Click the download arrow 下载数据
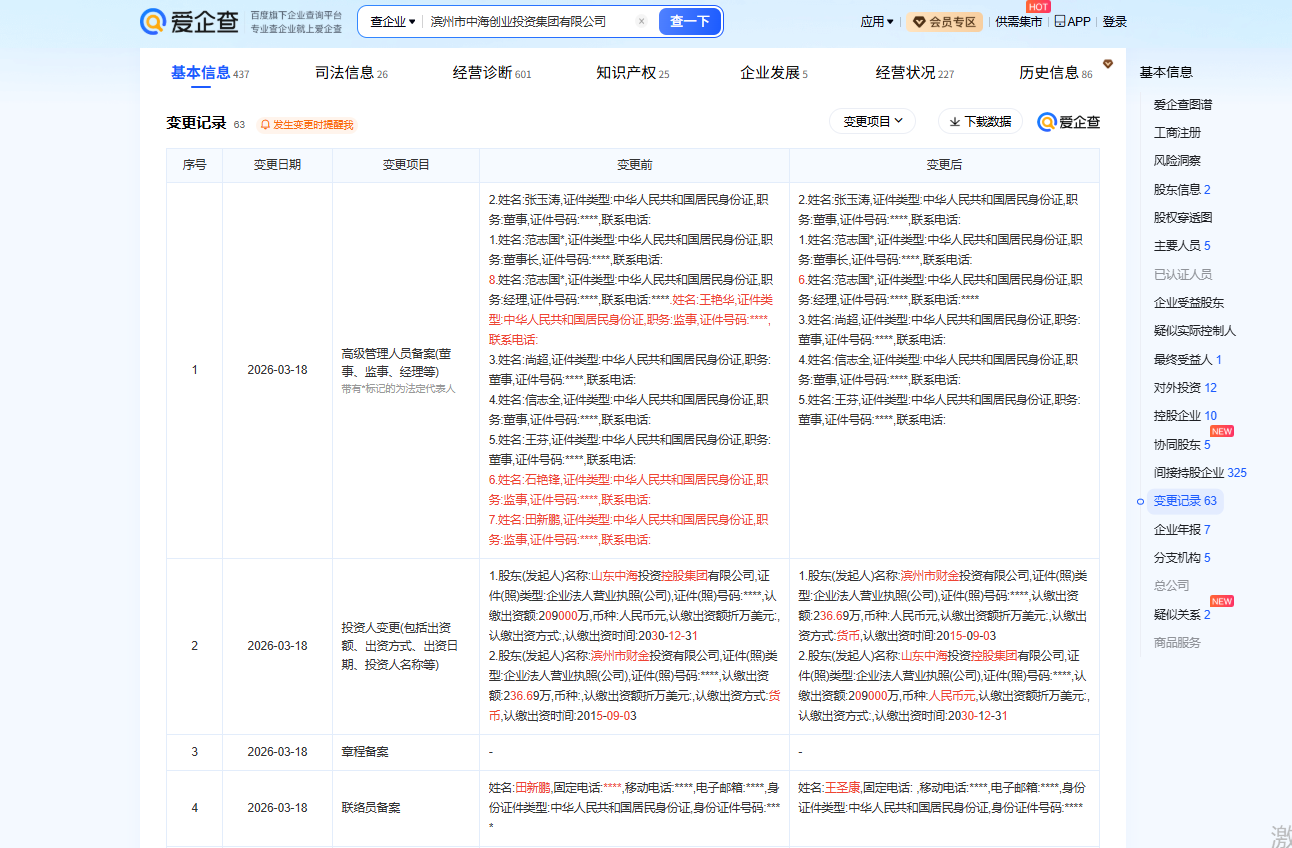The width and height of the screenshot is (1292, 848). tap(955, 122)
